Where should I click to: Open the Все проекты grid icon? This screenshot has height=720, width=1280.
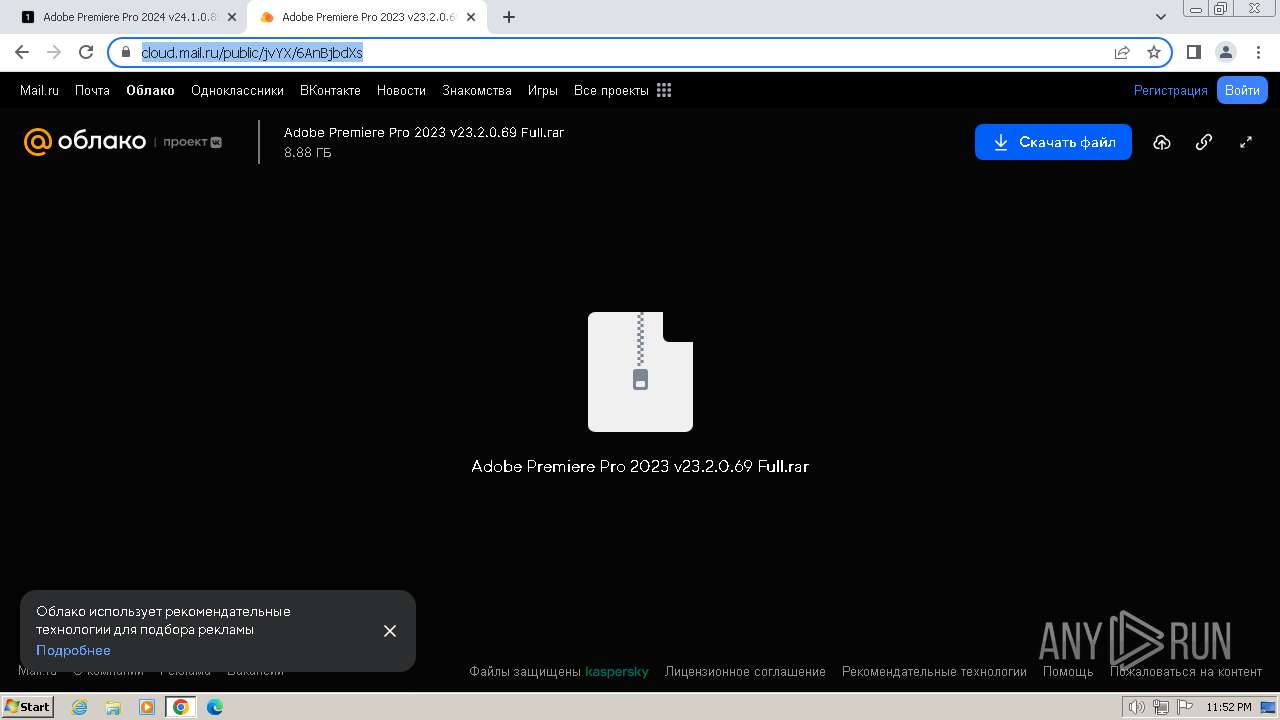(x=664, y=90)
